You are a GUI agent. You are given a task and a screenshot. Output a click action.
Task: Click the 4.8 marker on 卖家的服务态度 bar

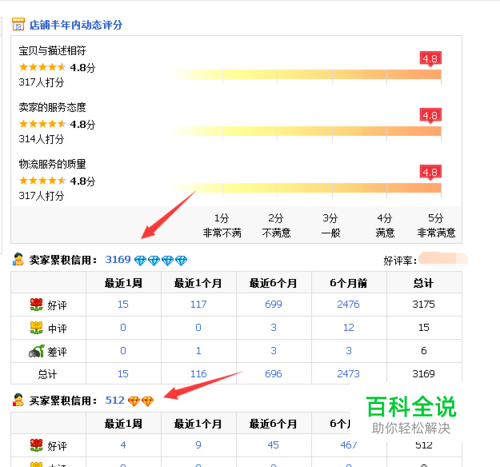click(x=430, y=116)
